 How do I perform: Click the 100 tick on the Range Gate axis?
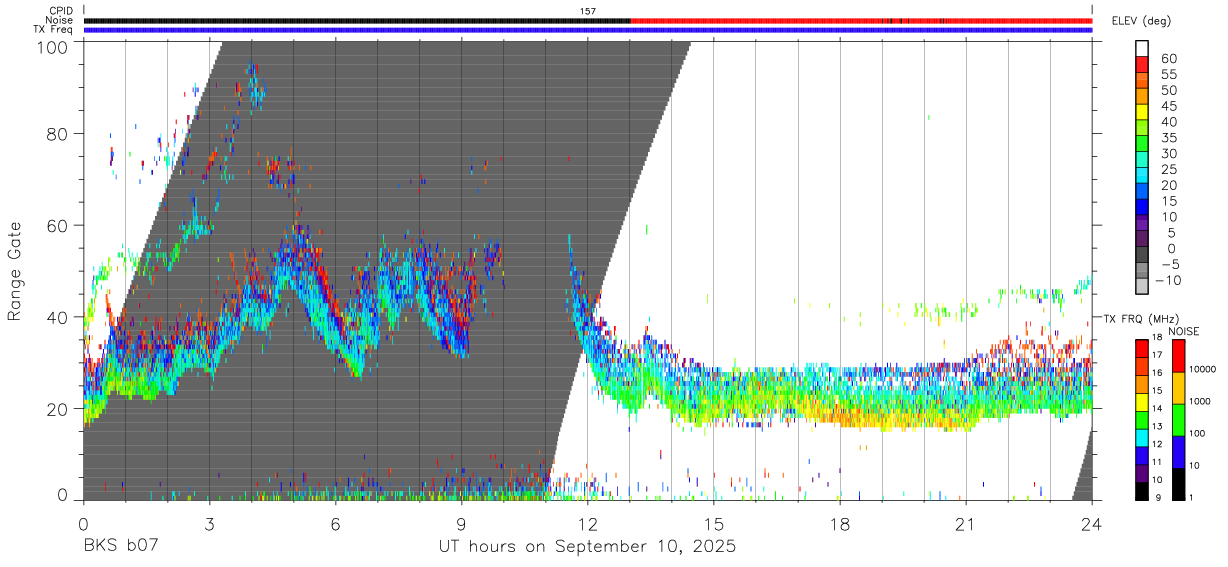52,46
